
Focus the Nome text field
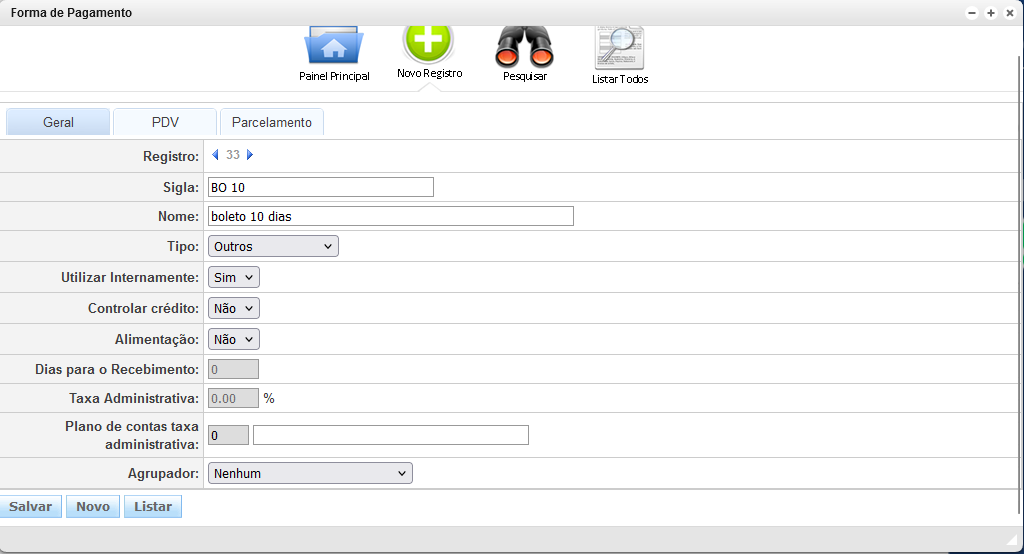(390, 216)
